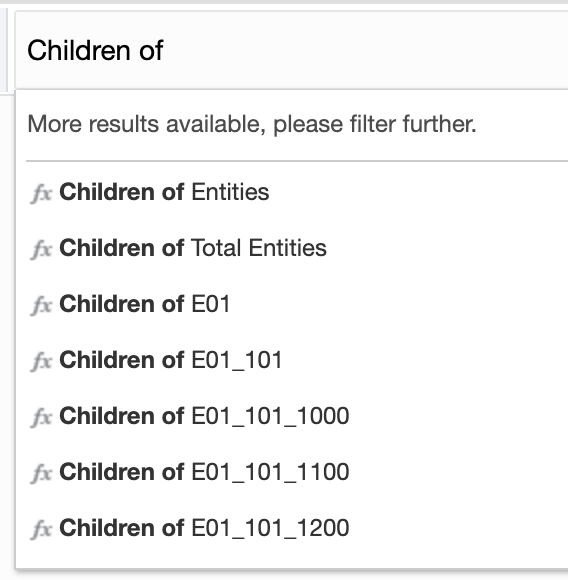Click the fx function icon next to Children of E01
568x580 pixels.
pos(41,305)
